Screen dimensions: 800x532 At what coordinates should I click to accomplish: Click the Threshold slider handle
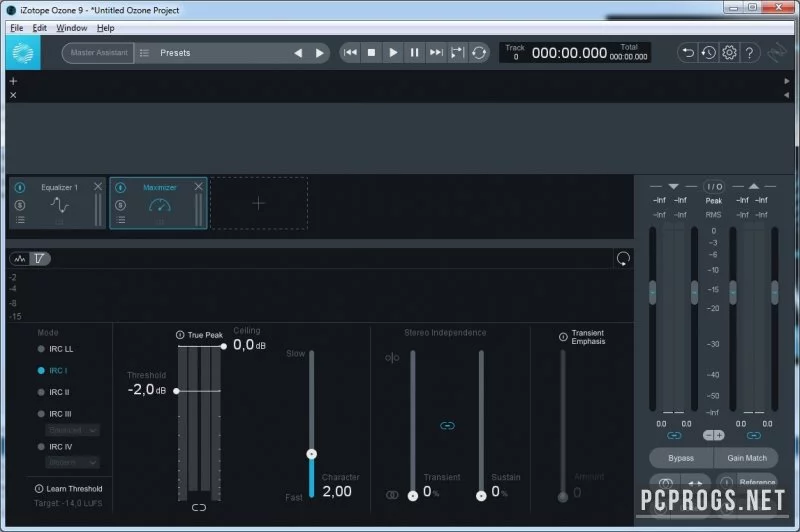(177, 391)
